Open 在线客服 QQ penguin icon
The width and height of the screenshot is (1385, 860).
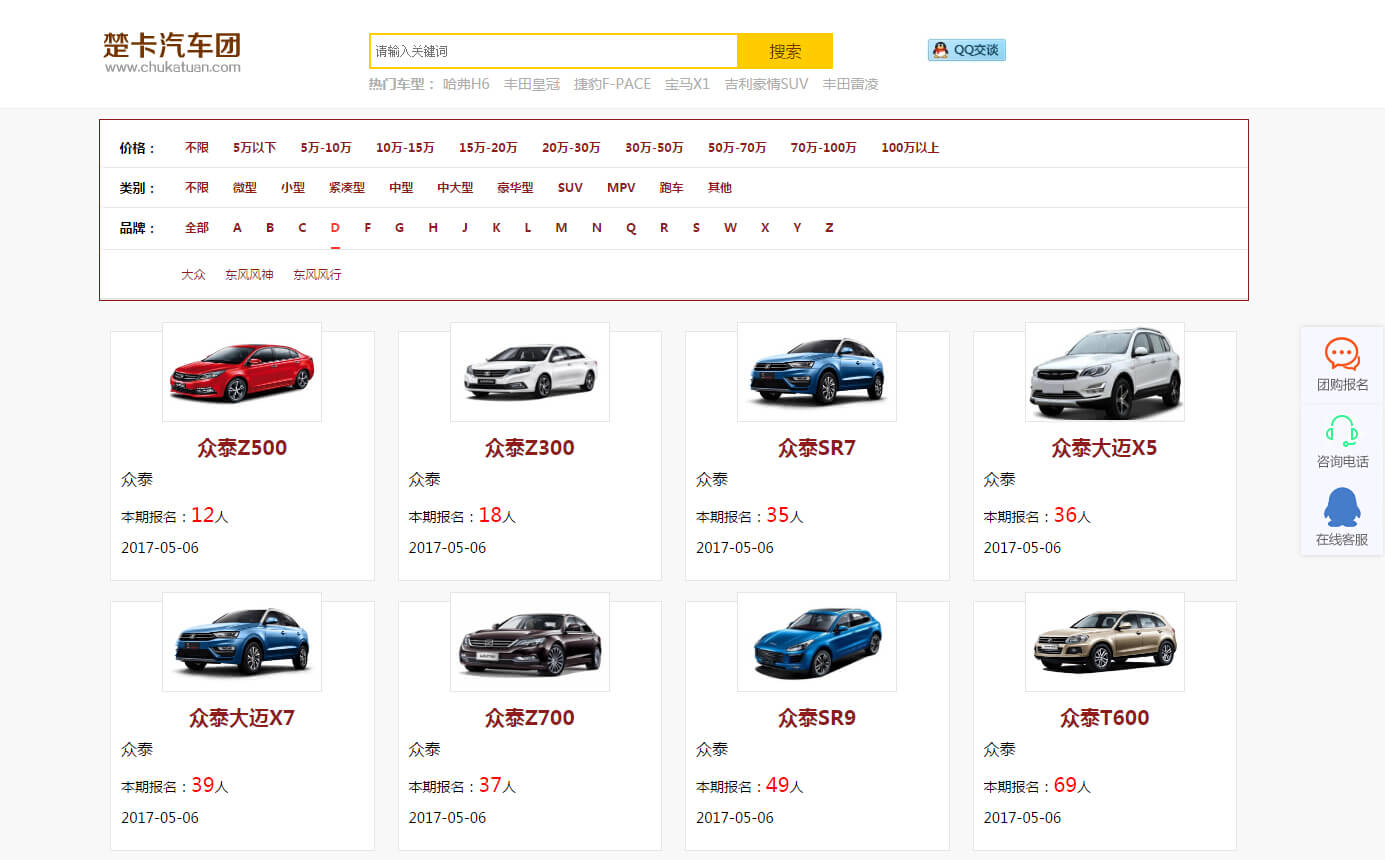click(x=1342, y=508)
